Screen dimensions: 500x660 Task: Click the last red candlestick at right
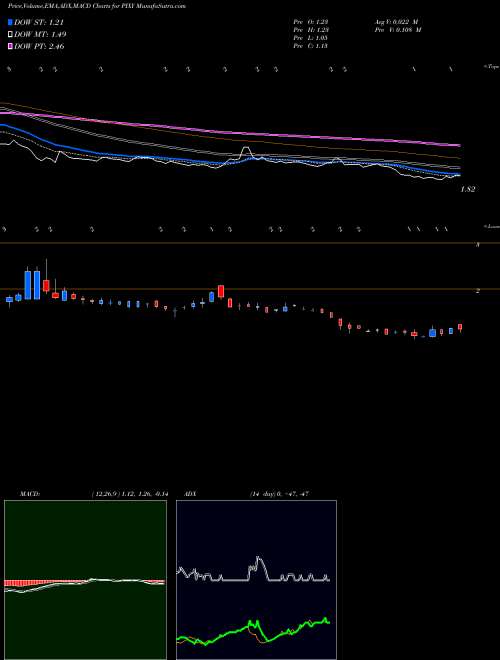[460, 327]
